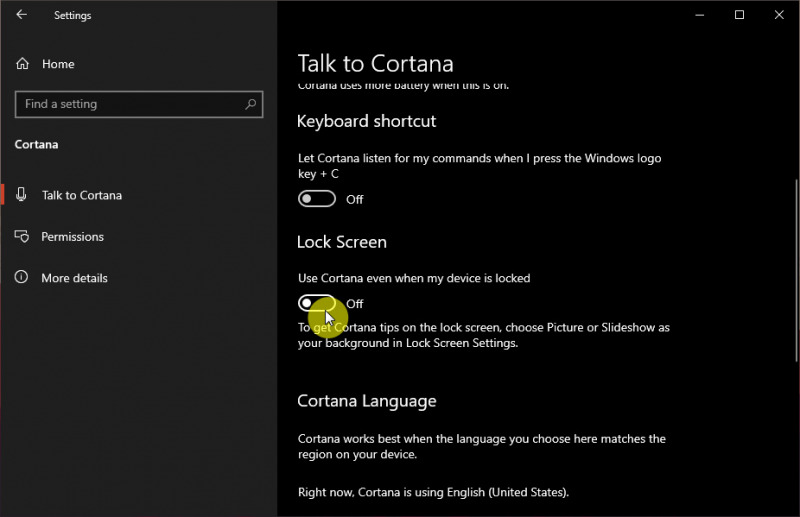
Task: Enable Cortana on lock screen switch
Action: pos(317,303)
